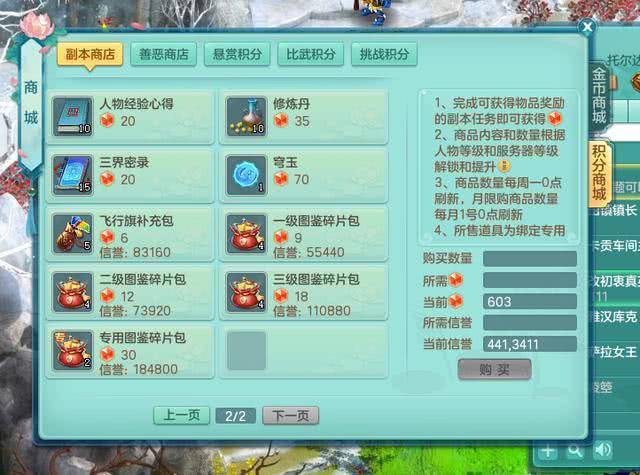Open the 悬赏积分 tab
640x475 pixels.
[x=237, y=54]
